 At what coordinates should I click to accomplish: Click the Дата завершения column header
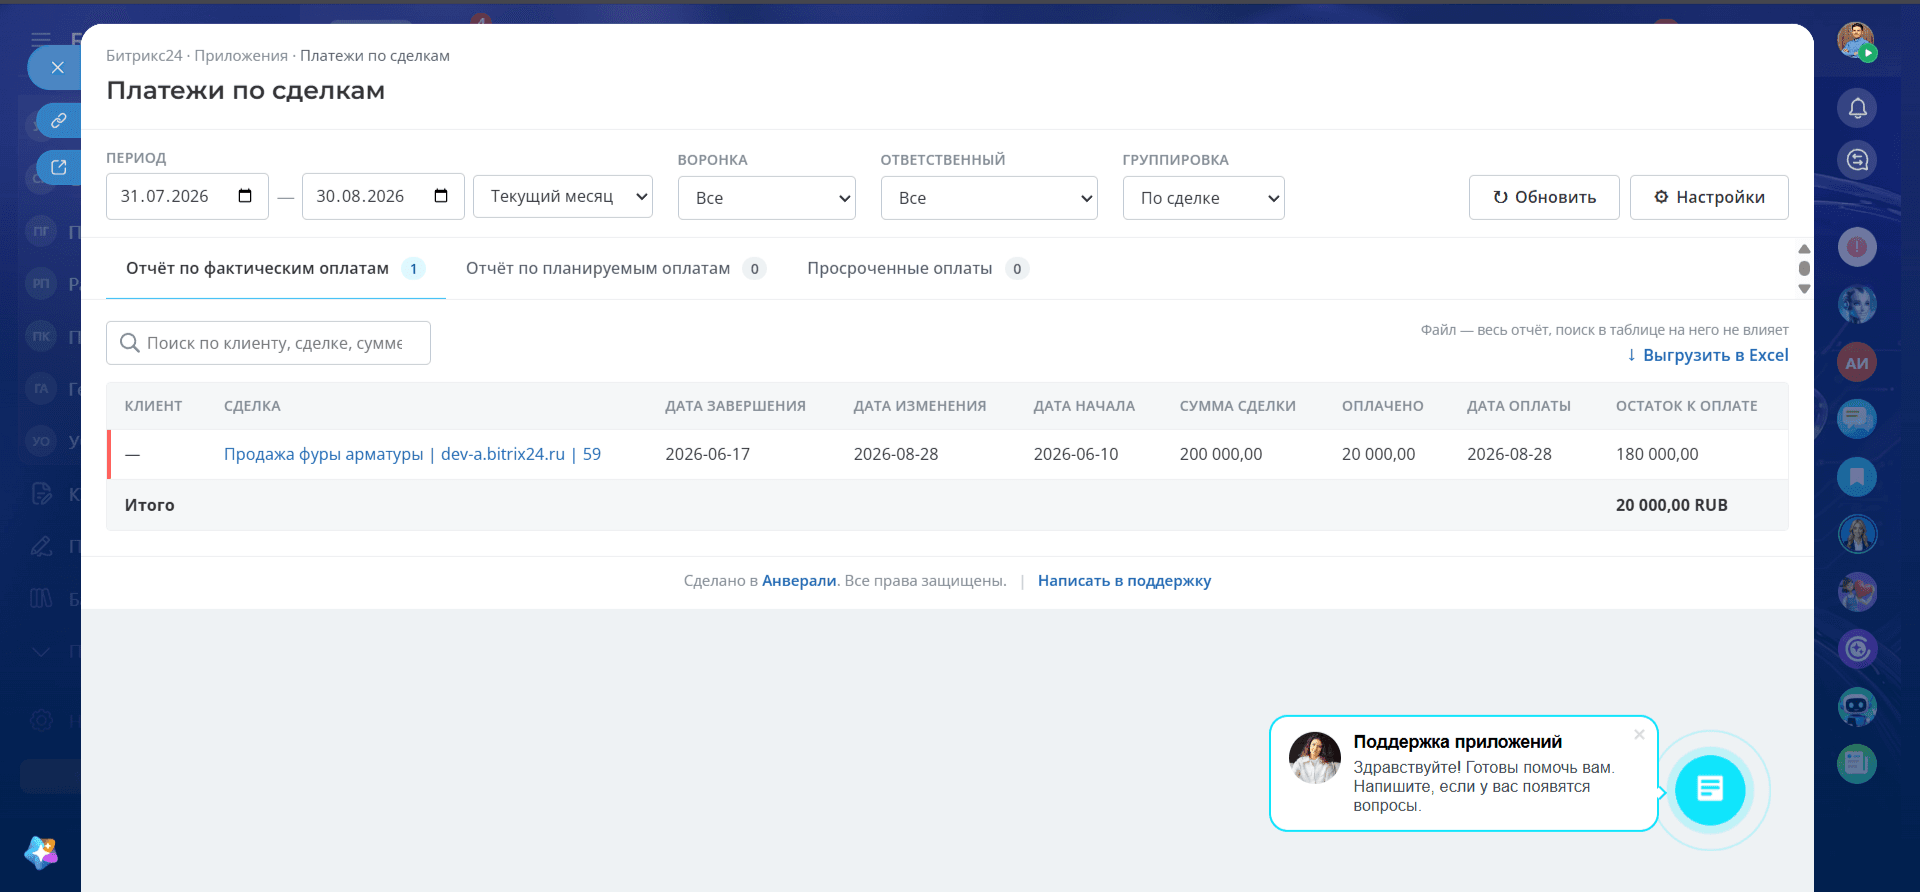coord(735,406)
